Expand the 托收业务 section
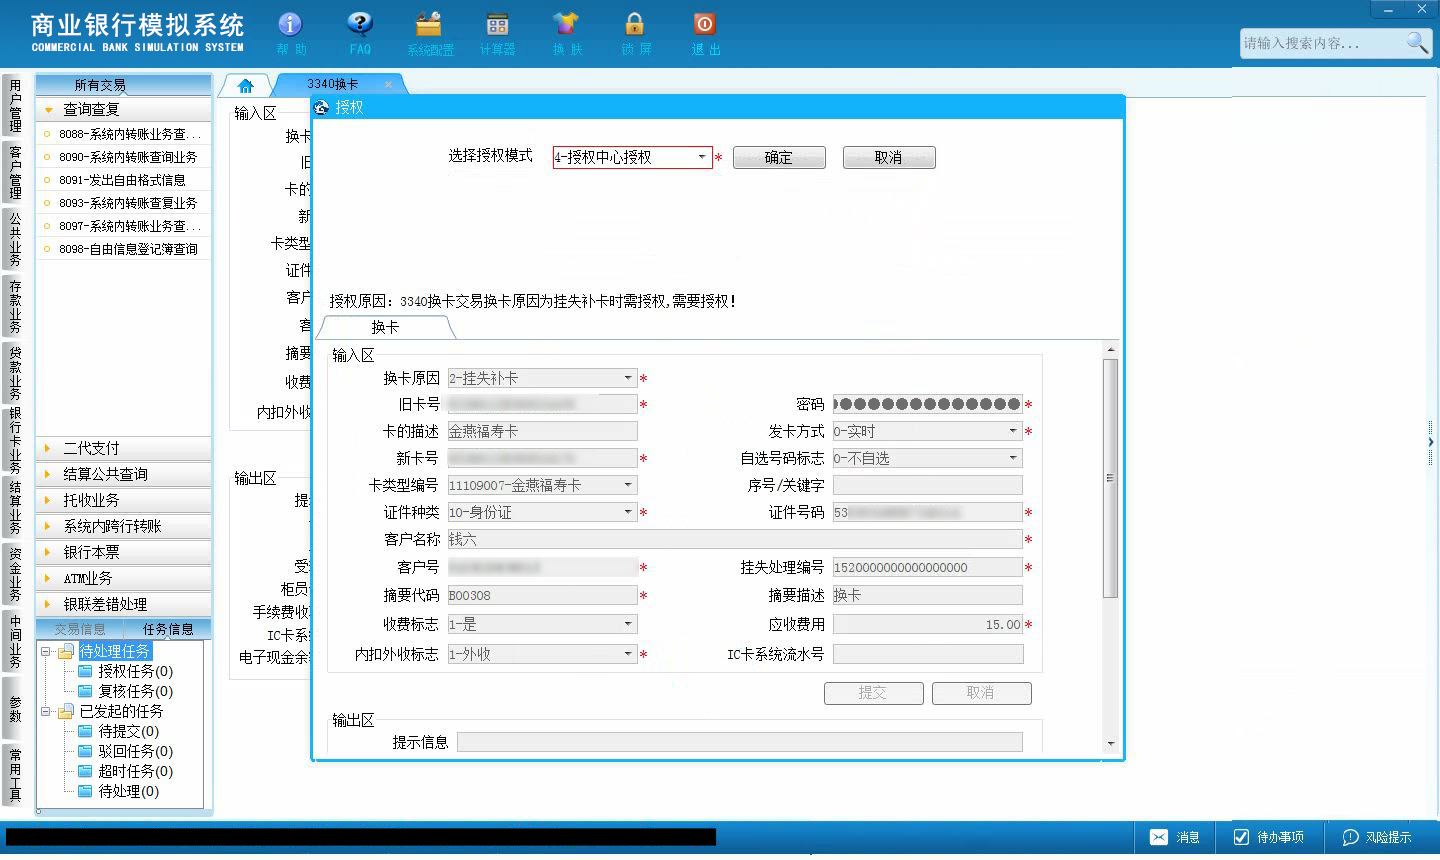This screenshot has height=860, width=1440. (x=124, y=500)
